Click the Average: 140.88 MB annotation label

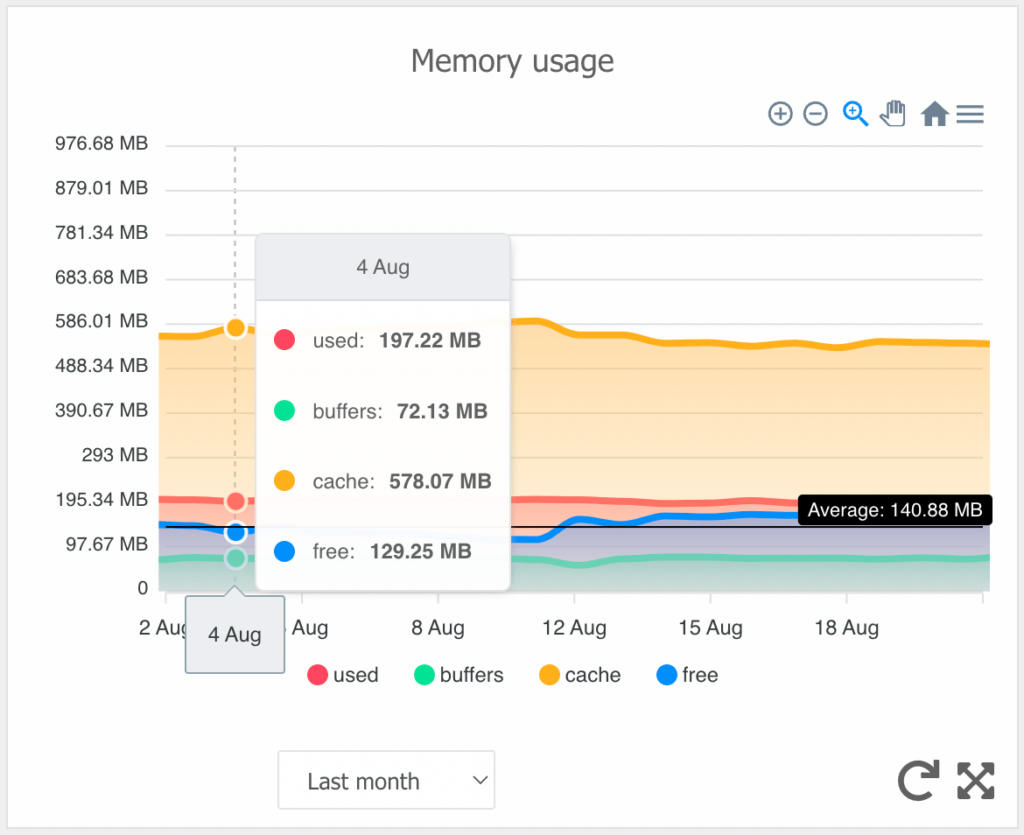point(894,510)
